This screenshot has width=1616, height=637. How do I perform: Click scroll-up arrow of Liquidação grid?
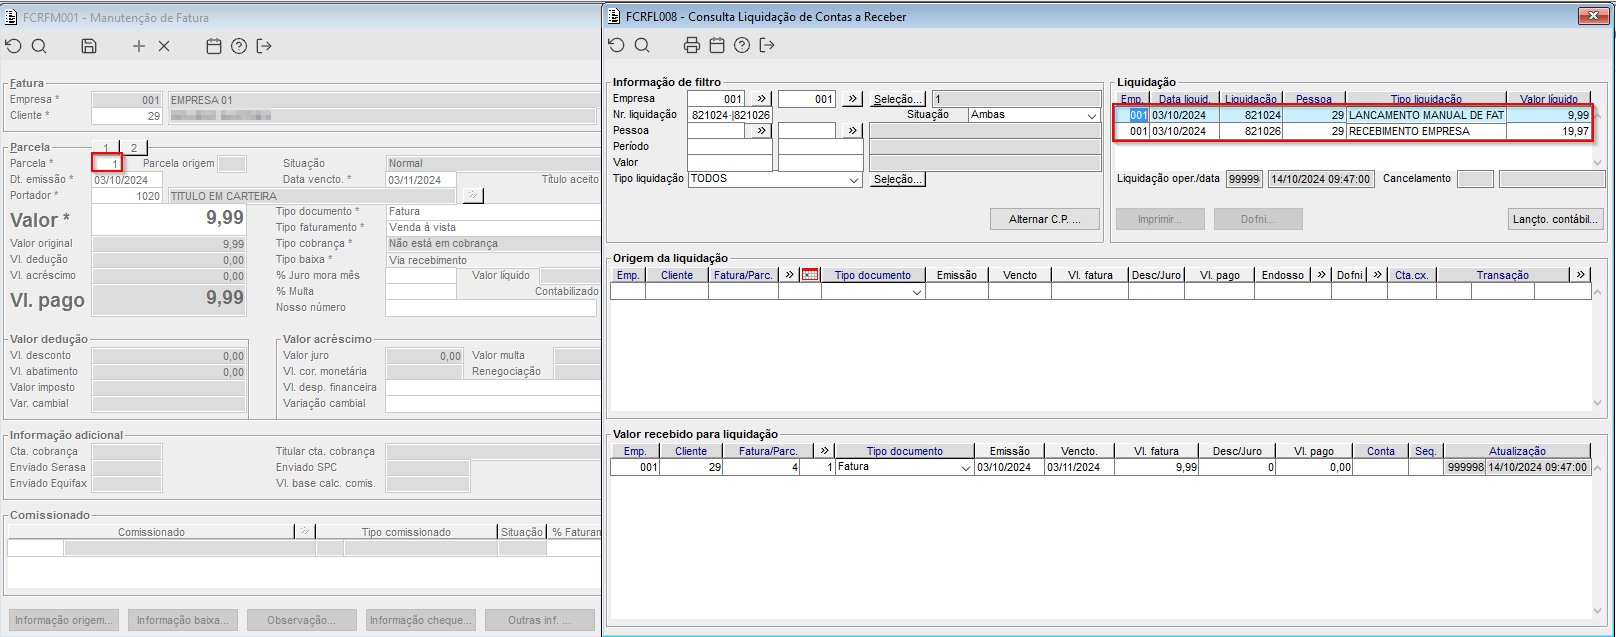[x=1597, y=116]
